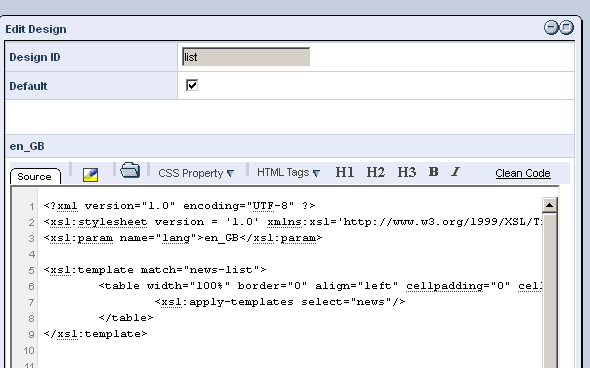The height and width of the screenshot is (368, 590).
Task: Toggle italic formatting button
Action: tap(455, 172)
